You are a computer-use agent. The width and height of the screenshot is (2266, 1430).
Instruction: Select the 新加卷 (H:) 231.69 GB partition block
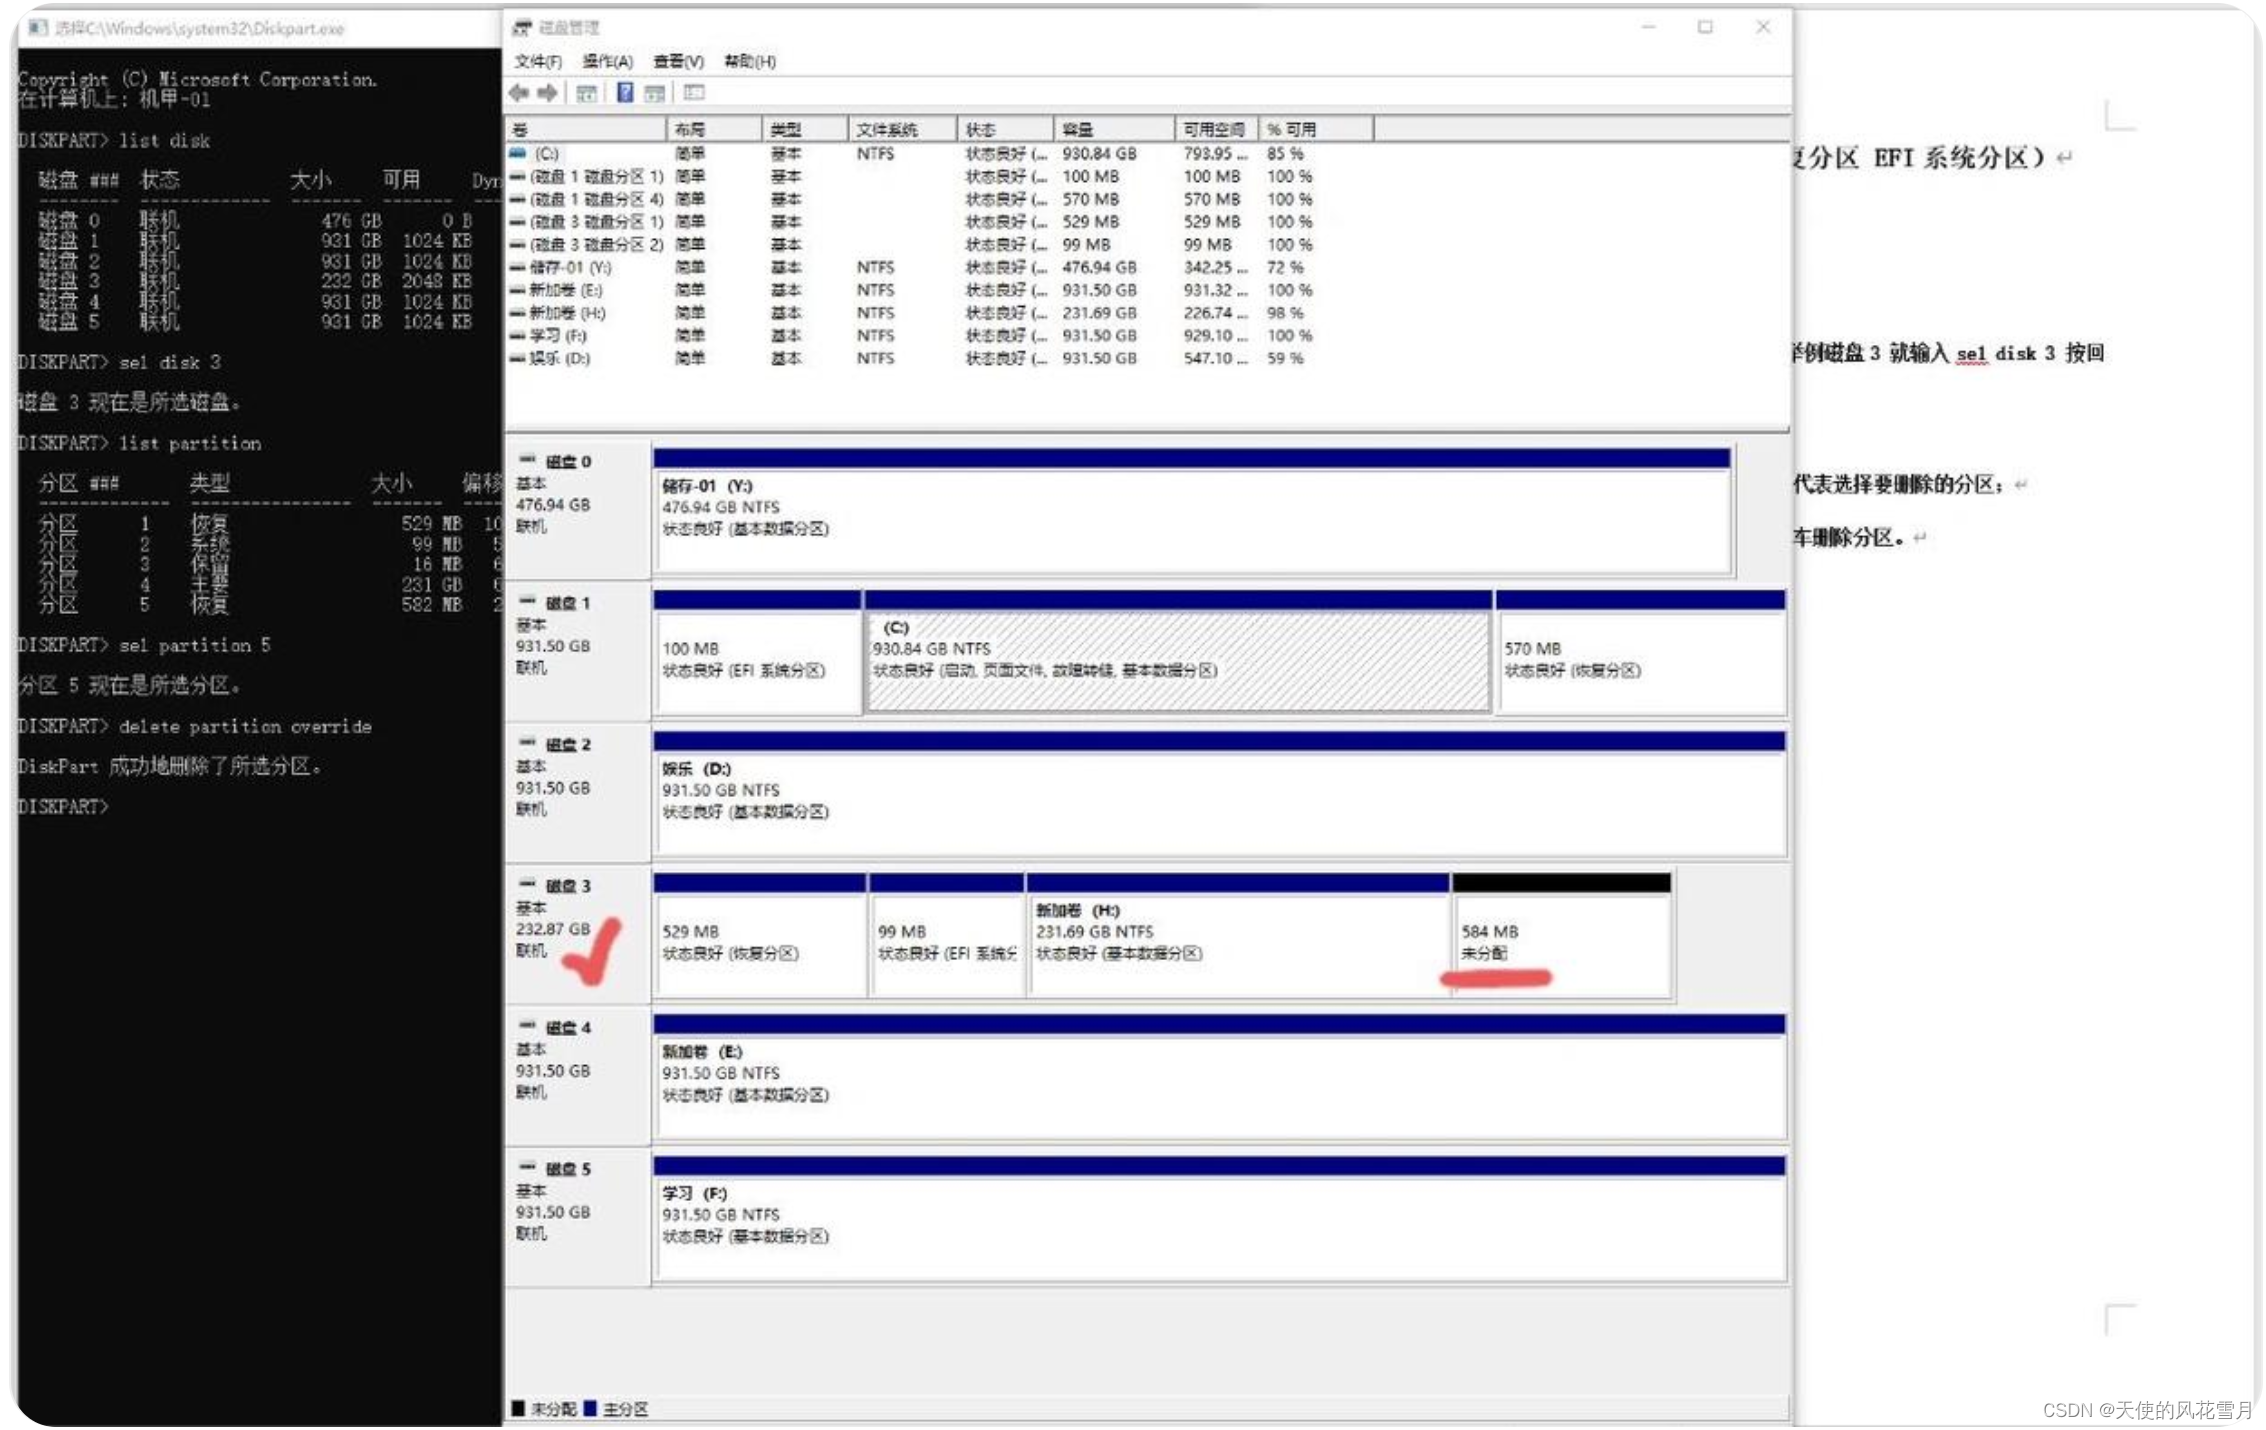[x=1239, y=936]
